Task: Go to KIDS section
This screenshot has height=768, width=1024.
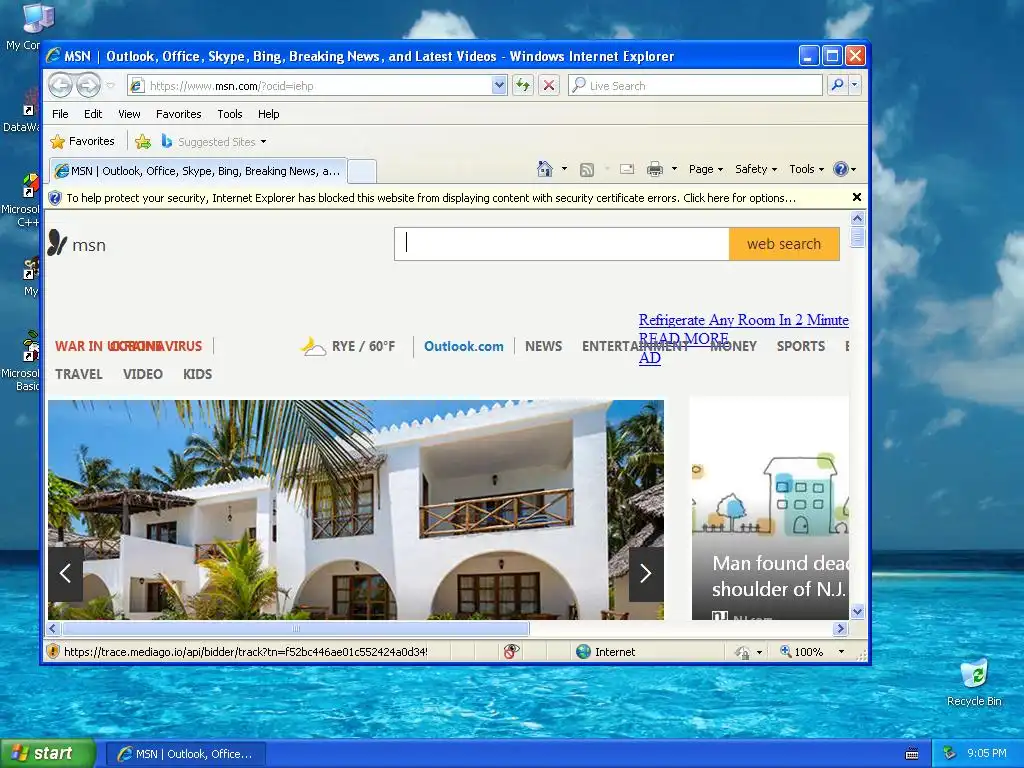Action: 197,374
